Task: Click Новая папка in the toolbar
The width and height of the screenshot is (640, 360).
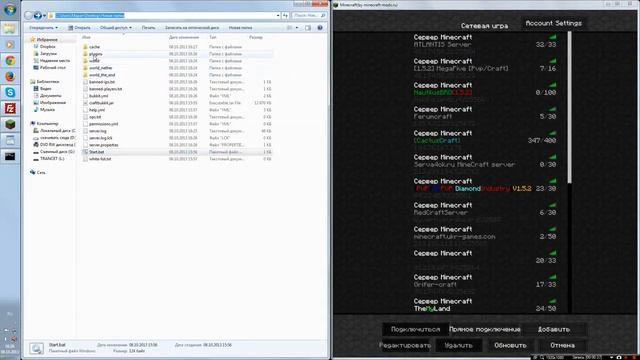Action: 240,28
